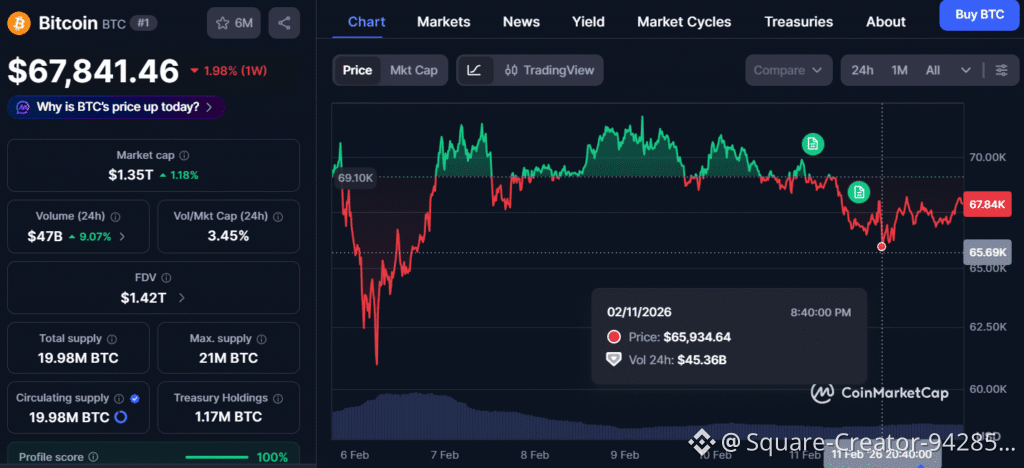Switch to TradingView candlestick chart
1024x468 pixels.
click(550, 70)
